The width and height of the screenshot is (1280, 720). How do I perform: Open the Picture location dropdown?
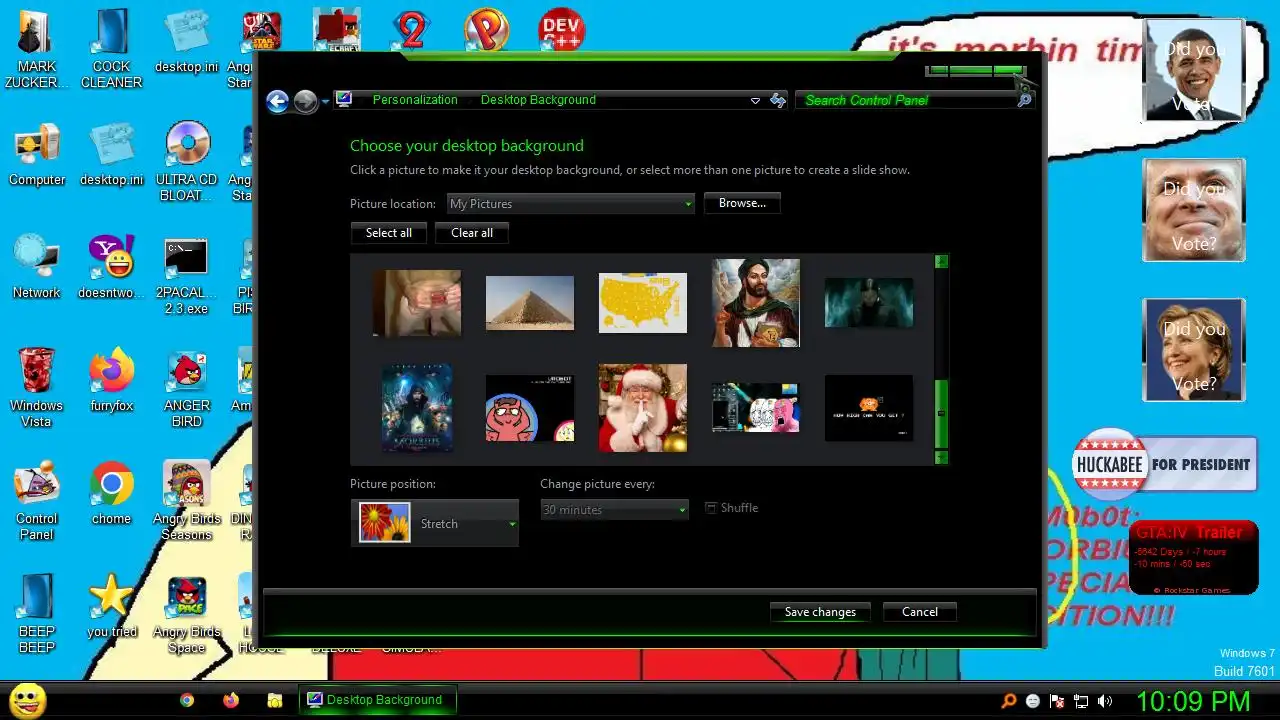coord(570,204)
